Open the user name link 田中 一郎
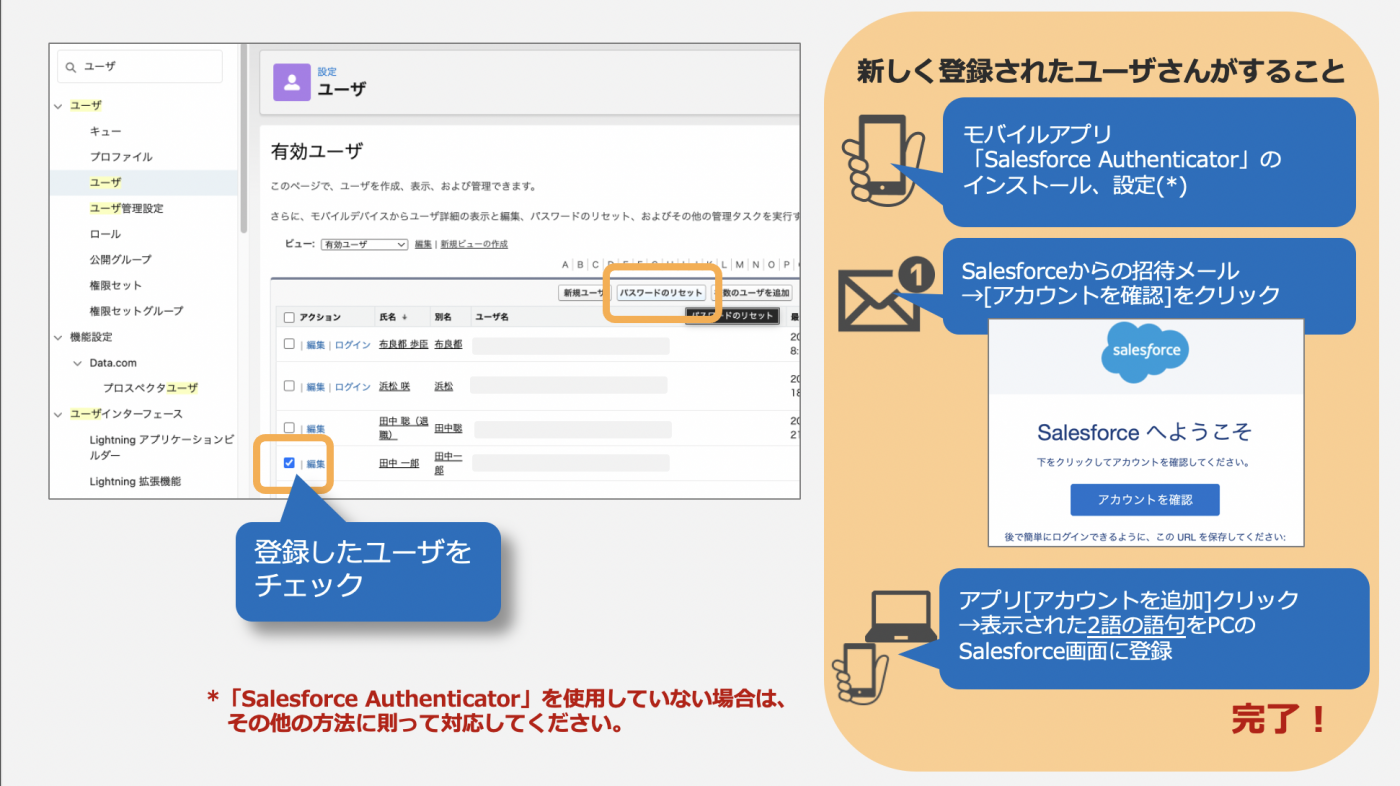The width and height of the screenshot is (1400, 786). pos(398,464)
